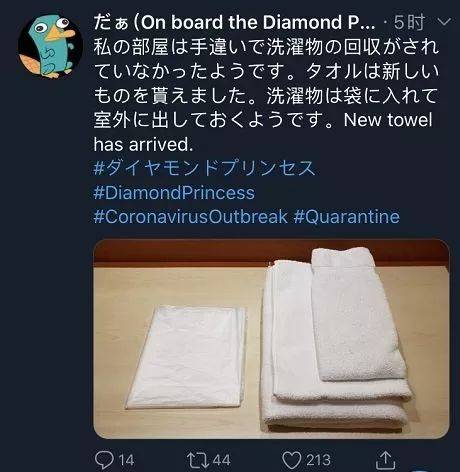Screen dimensions: 460x472
Task: Tap the share upload icon
Action: click(386, 460)
